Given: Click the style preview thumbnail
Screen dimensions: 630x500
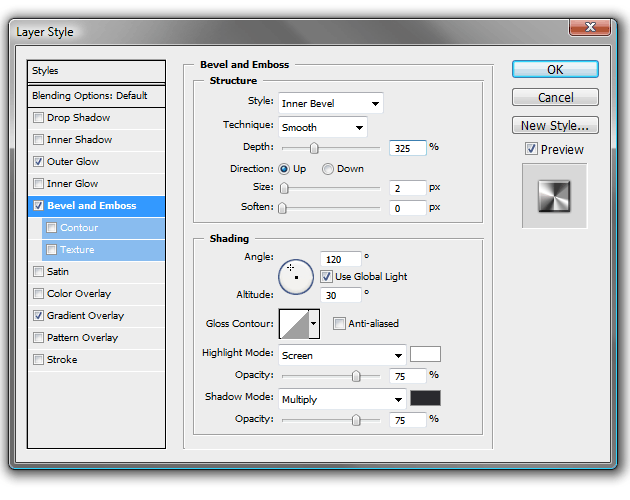Looking at the screenshot, I should pos(554,196).
